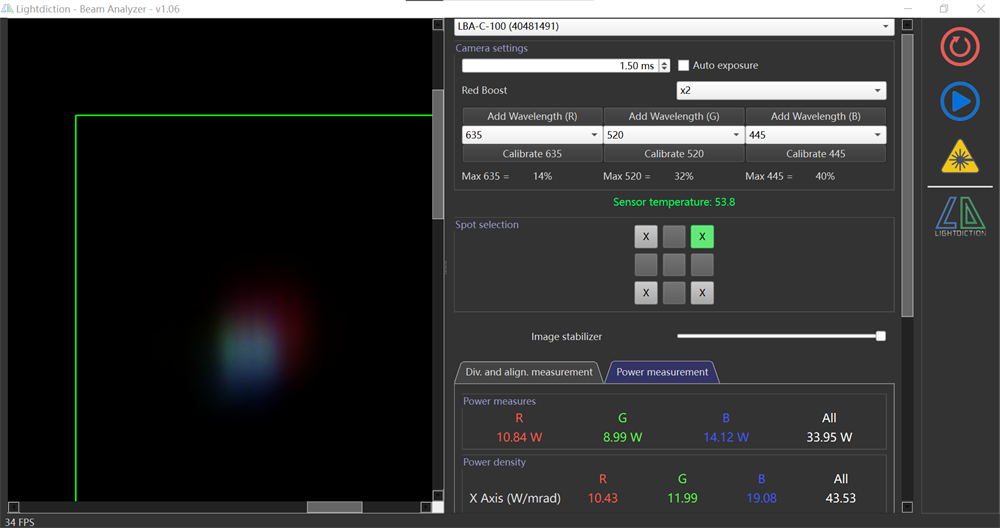Open the 445 blue wavelength dropdown

coord(815,135)
